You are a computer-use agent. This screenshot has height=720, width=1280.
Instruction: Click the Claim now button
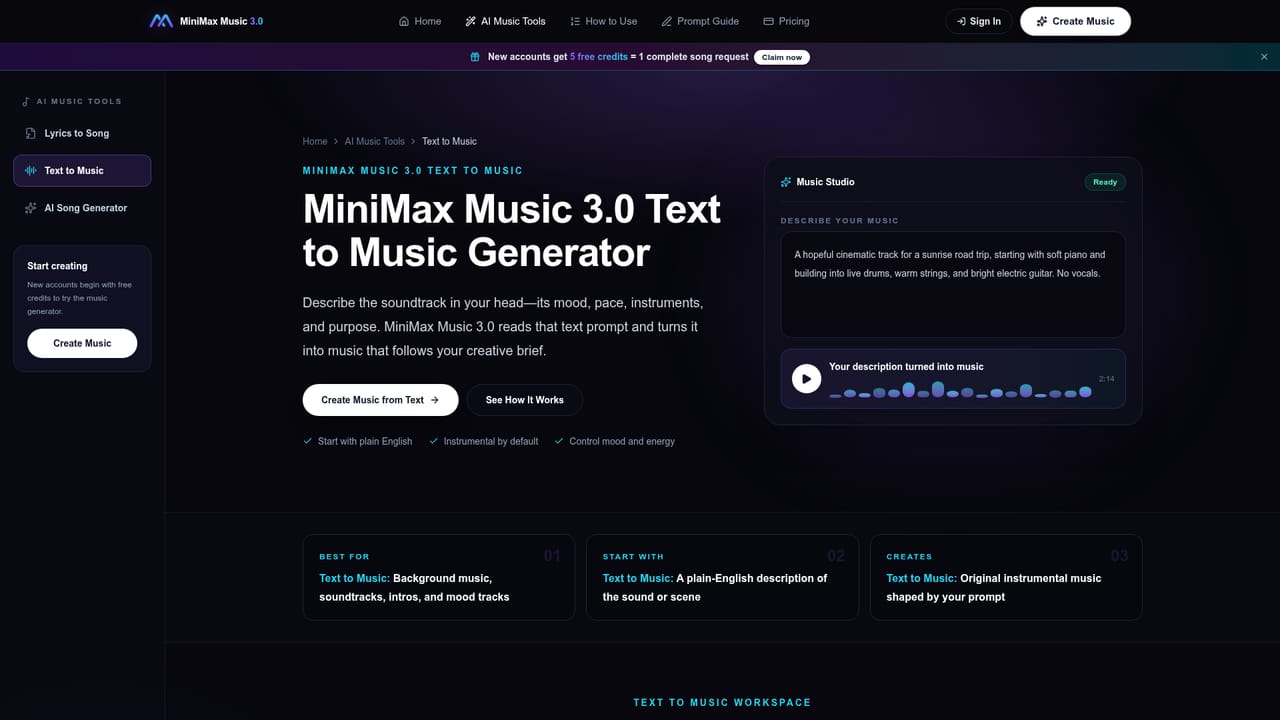(782, 57)
